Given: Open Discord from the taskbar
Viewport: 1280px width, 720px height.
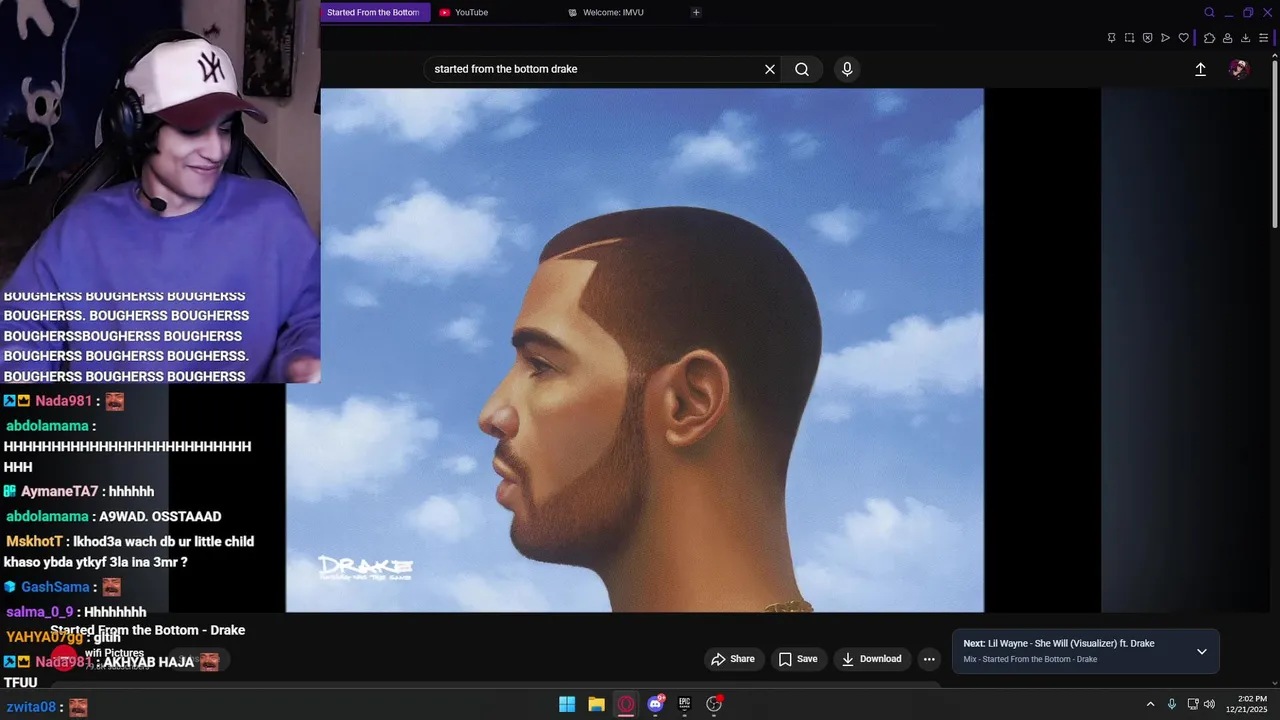Looking at the screenshot, I should point(655,704).
